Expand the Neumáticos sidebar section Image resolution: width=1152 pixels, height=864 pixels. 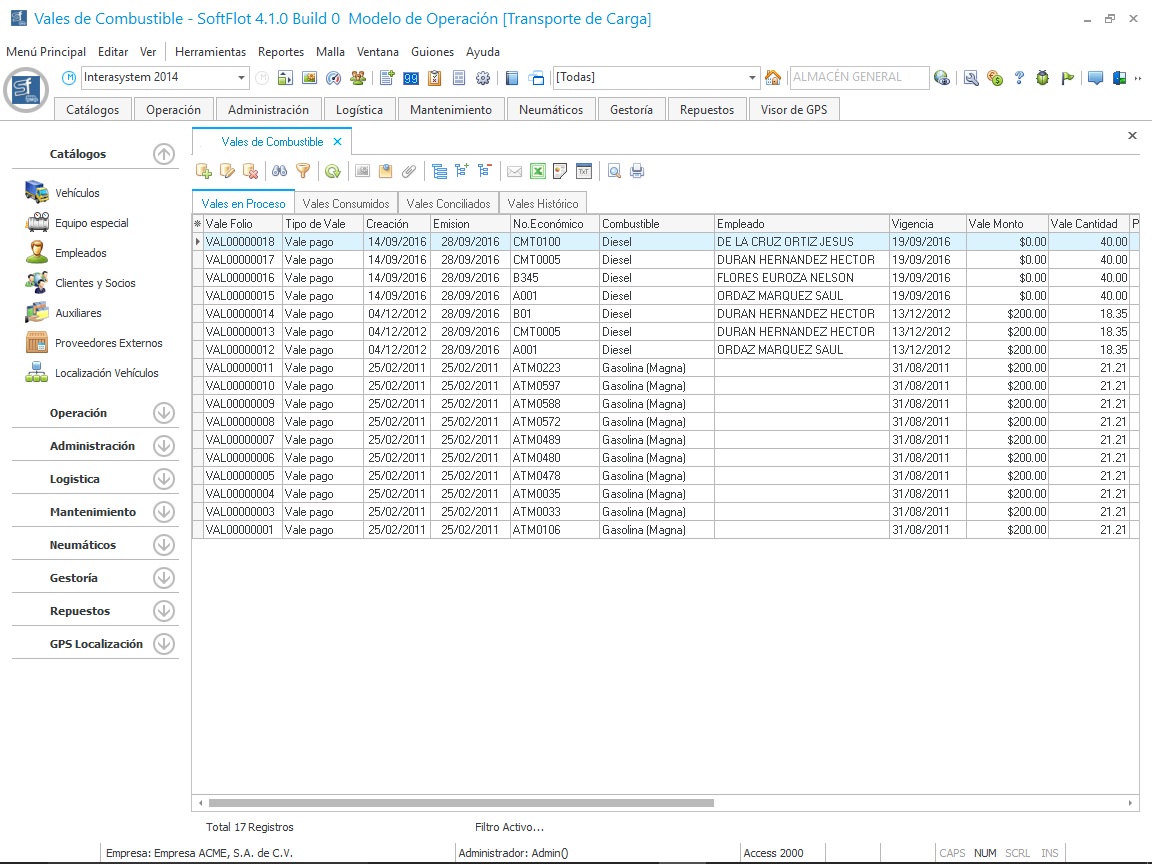[x=164, y=545]
